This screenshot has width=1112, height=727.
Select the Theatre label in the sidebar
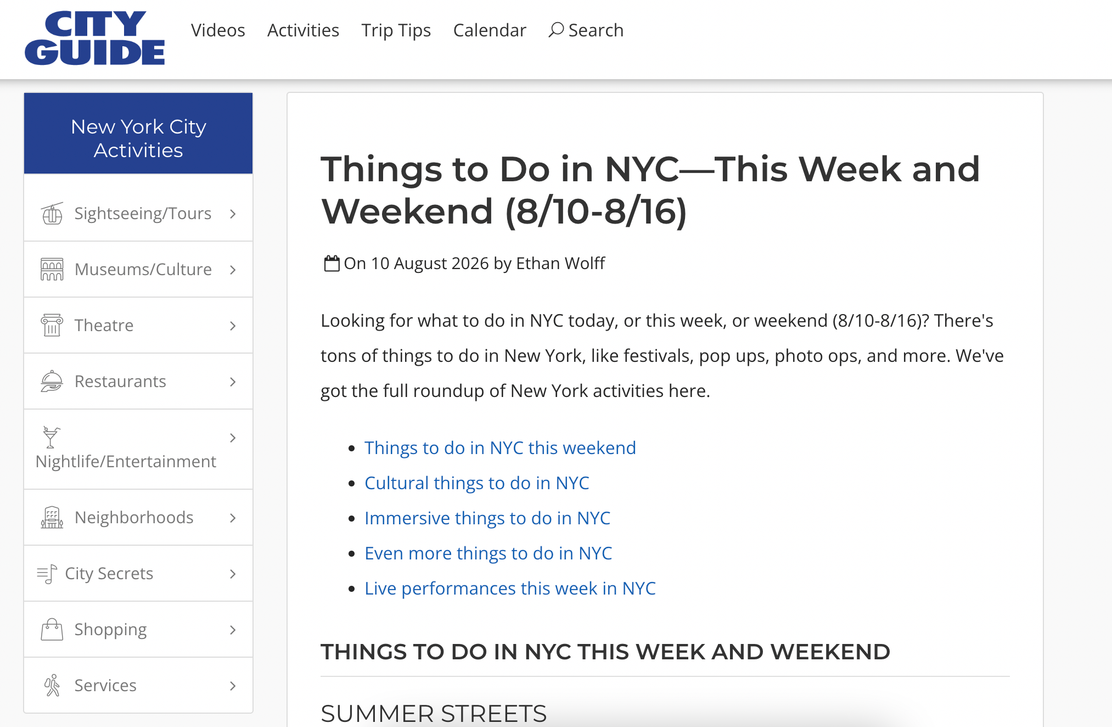[x=104, y=326]
